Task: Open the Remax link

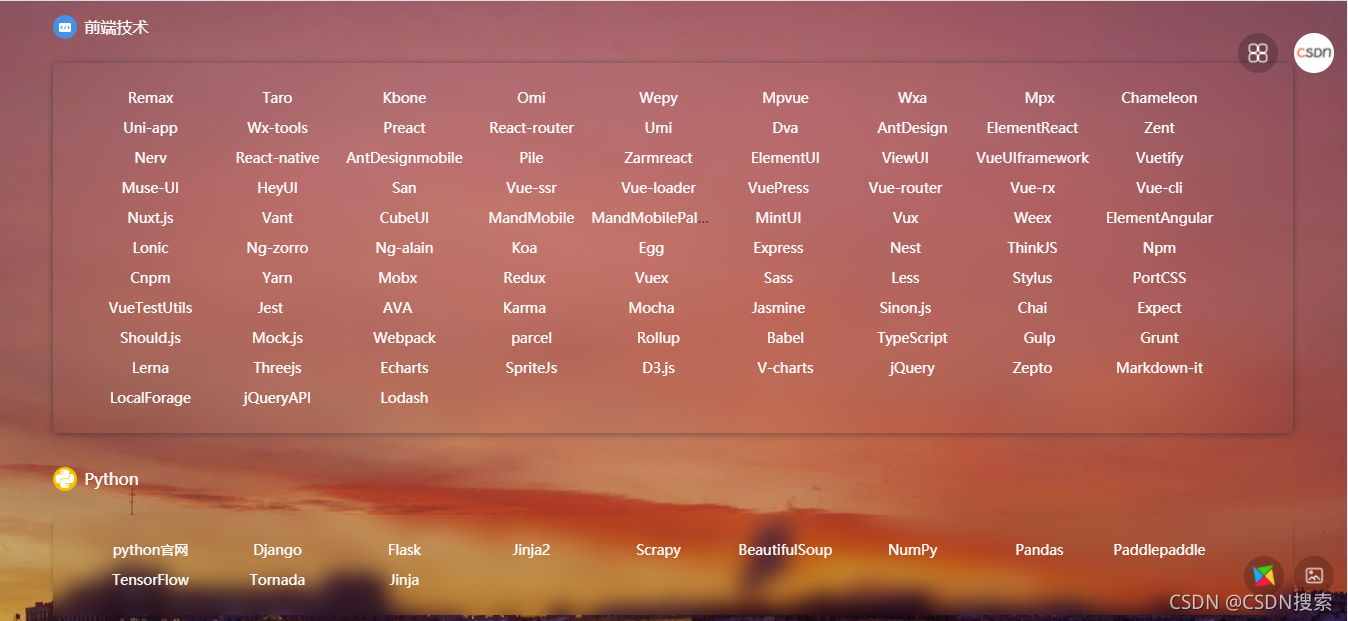Action: coord(151,98)
